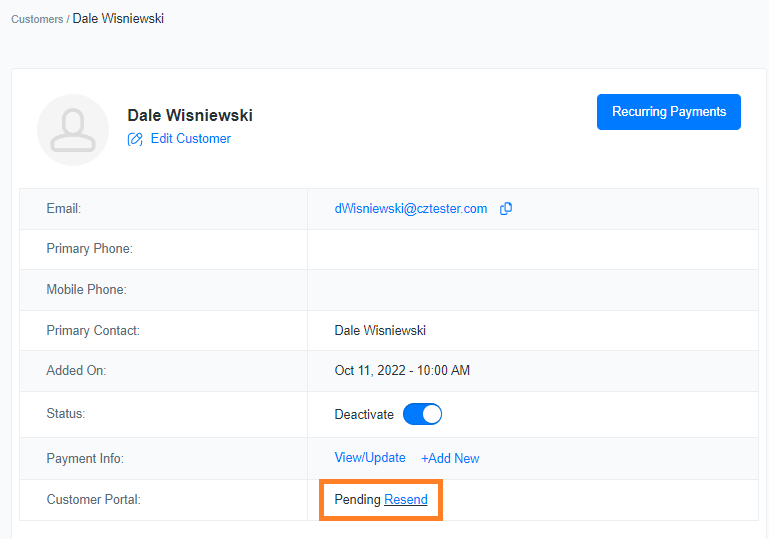Open the Recurring Payments button

668,112
